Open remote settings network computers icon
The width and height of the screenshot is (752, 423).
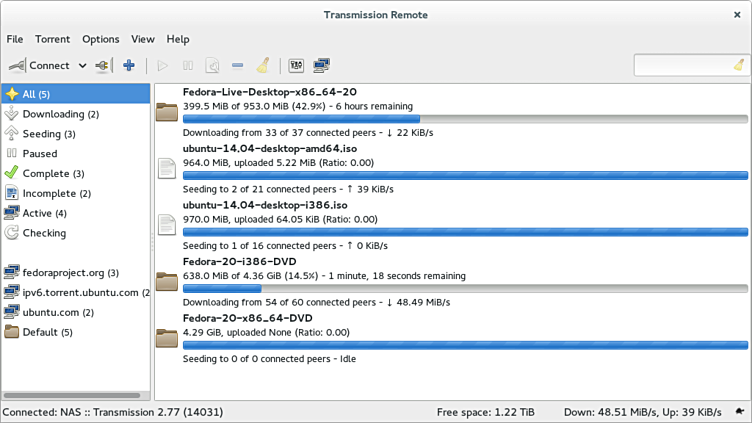coord(321,66)
